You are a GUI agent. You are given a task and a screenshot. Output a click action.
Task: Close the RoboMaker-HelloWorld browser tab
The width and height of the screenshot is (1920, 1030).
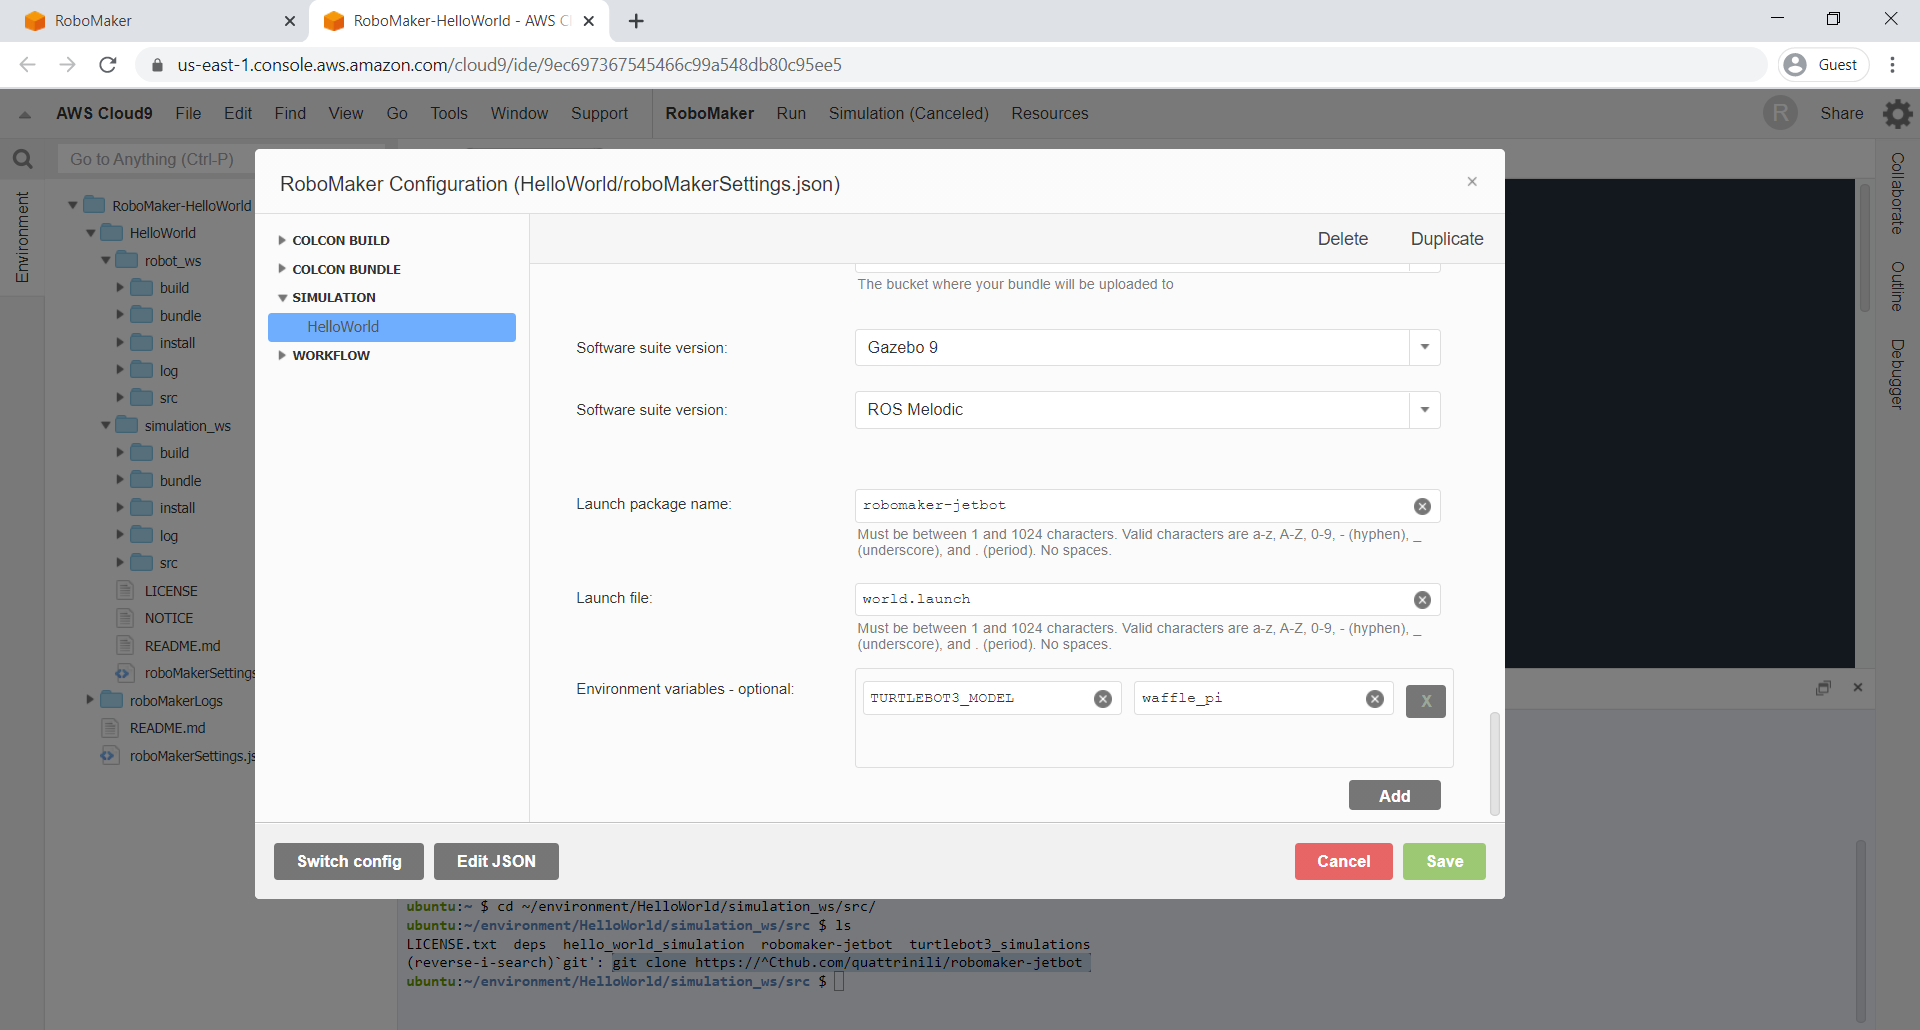[x=589, y=21]
